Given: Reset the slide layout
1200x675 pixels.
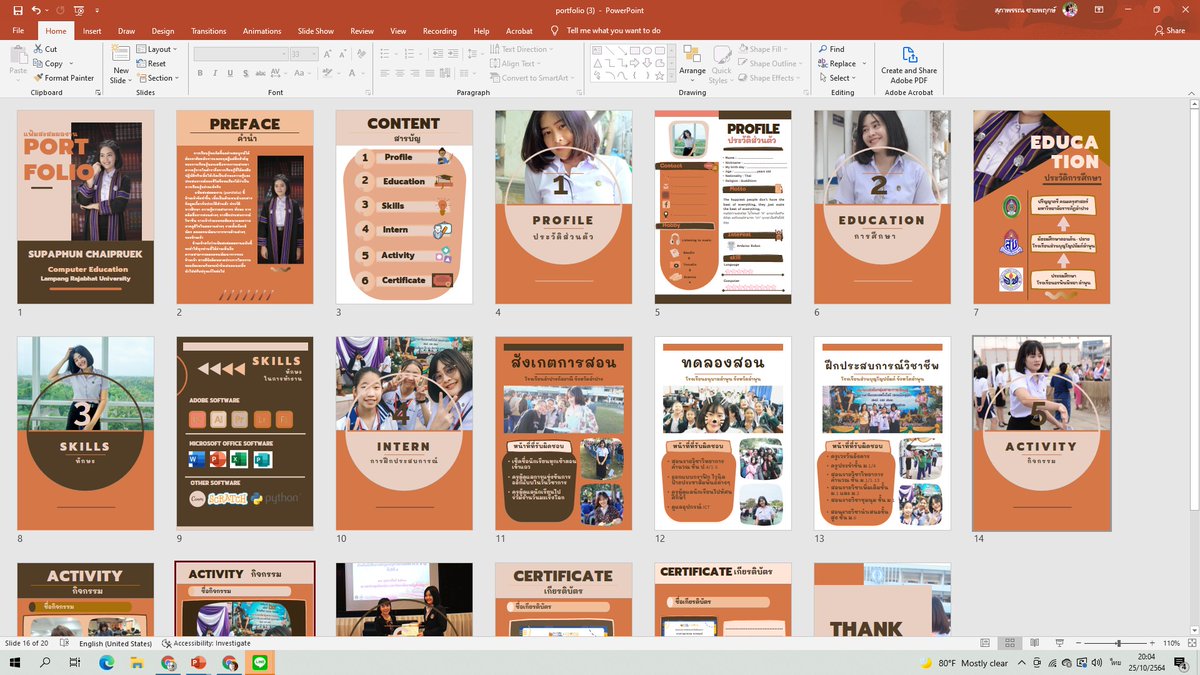Looking at the screenshot, I should (x=151, y=63).
